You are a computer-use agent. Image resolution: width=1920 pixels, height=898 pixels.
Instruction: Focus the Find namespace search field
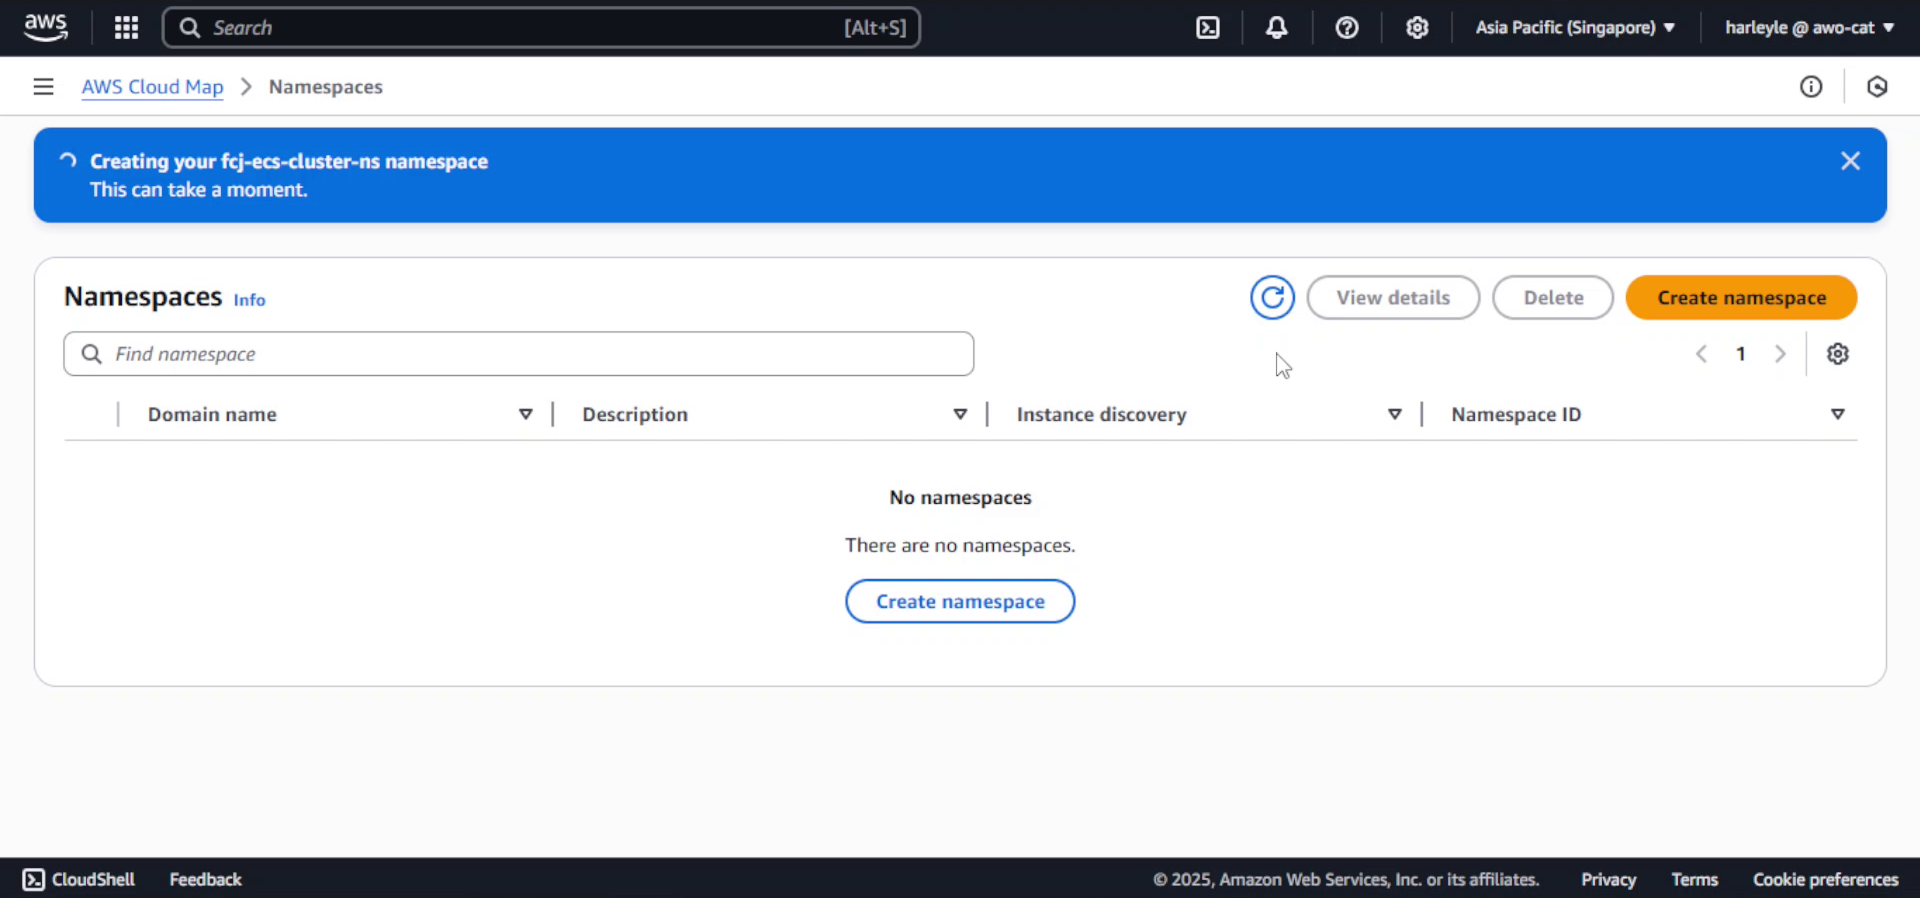pyautogui.click(x=519, y=354)
